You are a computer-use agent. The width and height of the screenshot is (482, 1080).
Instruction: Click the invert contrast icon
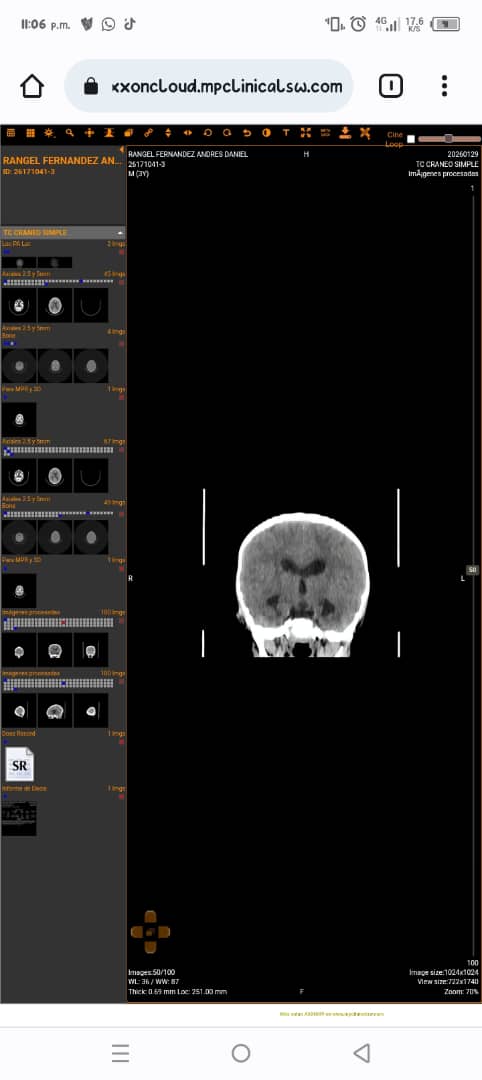tap(266, 133)
